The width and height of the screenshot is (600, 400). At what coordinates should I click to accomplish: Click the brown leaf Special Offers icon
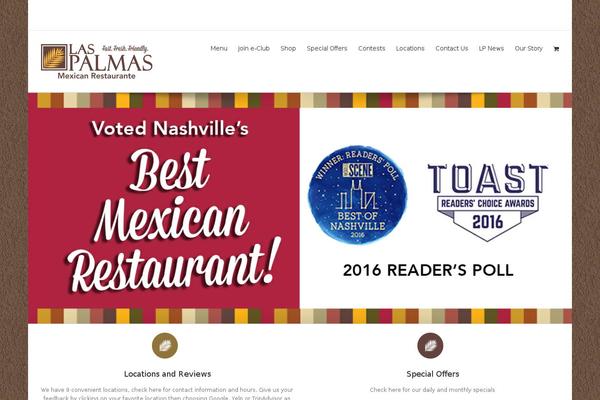pyautogui.click(x=430, y=345)
